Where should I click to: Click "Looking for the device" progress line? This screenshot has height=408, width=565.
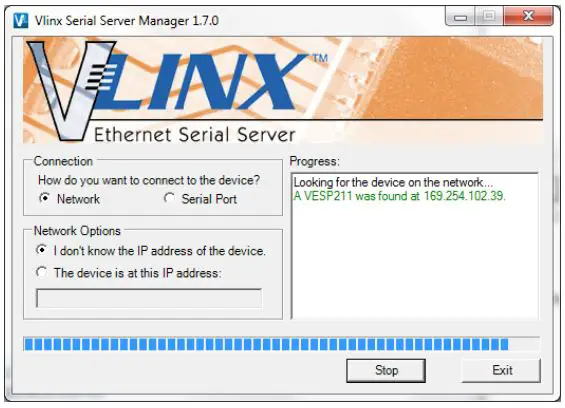coord(393,182)
